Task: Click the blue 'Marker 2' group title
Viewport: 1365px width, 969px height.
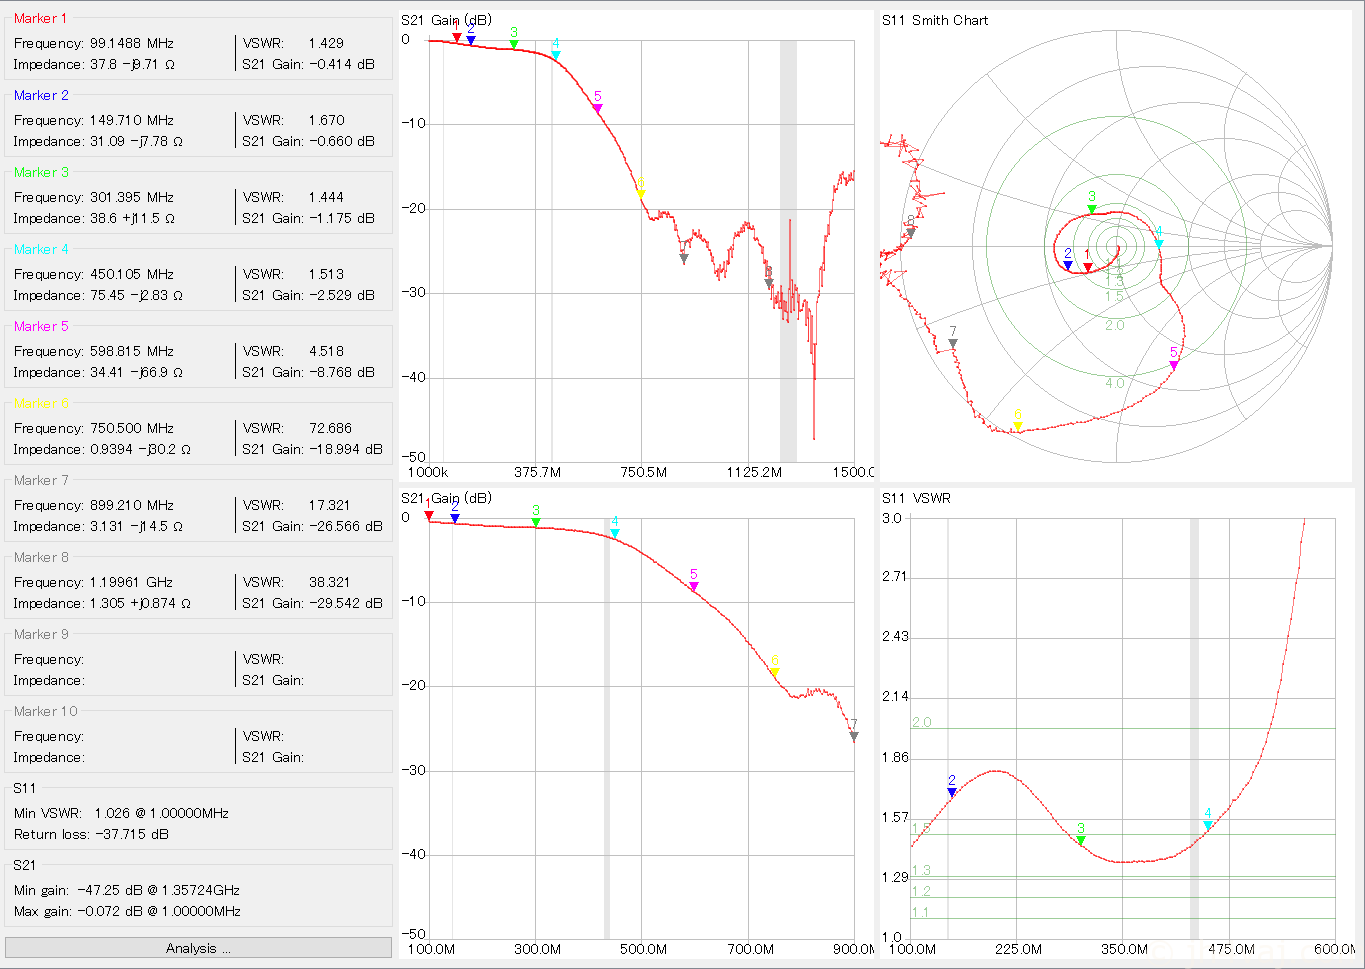Action: 41,95
